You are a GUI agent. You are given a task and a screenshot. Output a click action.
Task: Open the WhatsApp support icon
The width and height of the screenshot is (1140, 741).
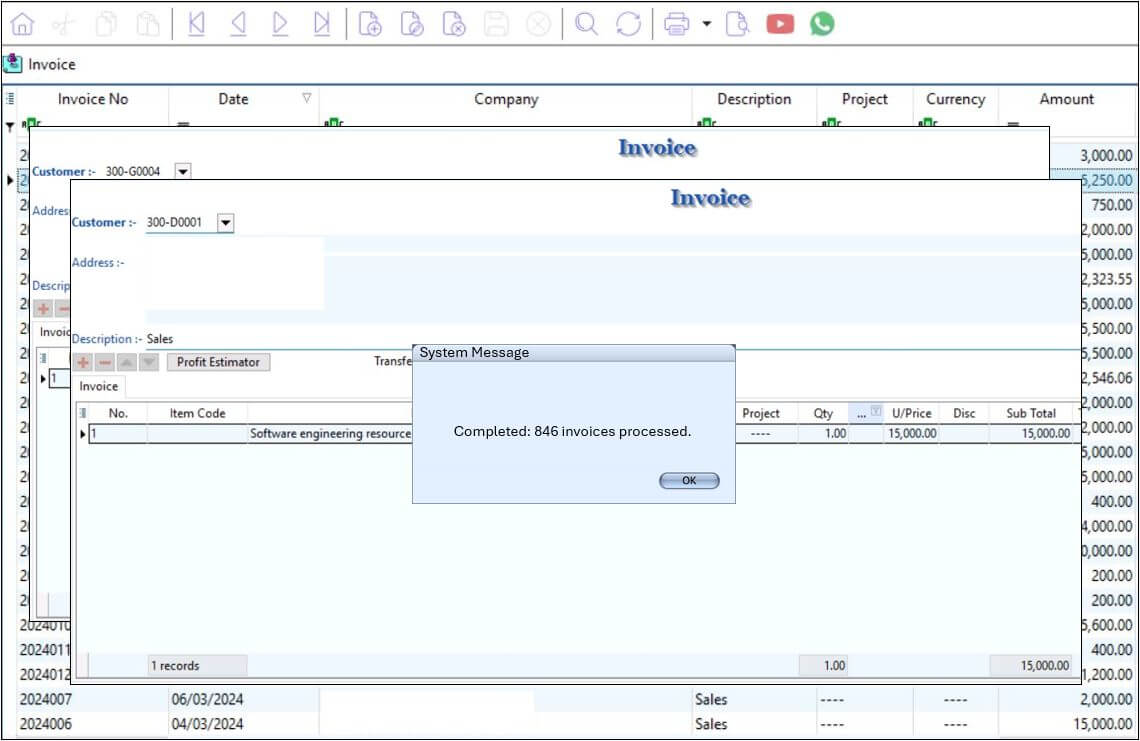[x=822, y=24]
